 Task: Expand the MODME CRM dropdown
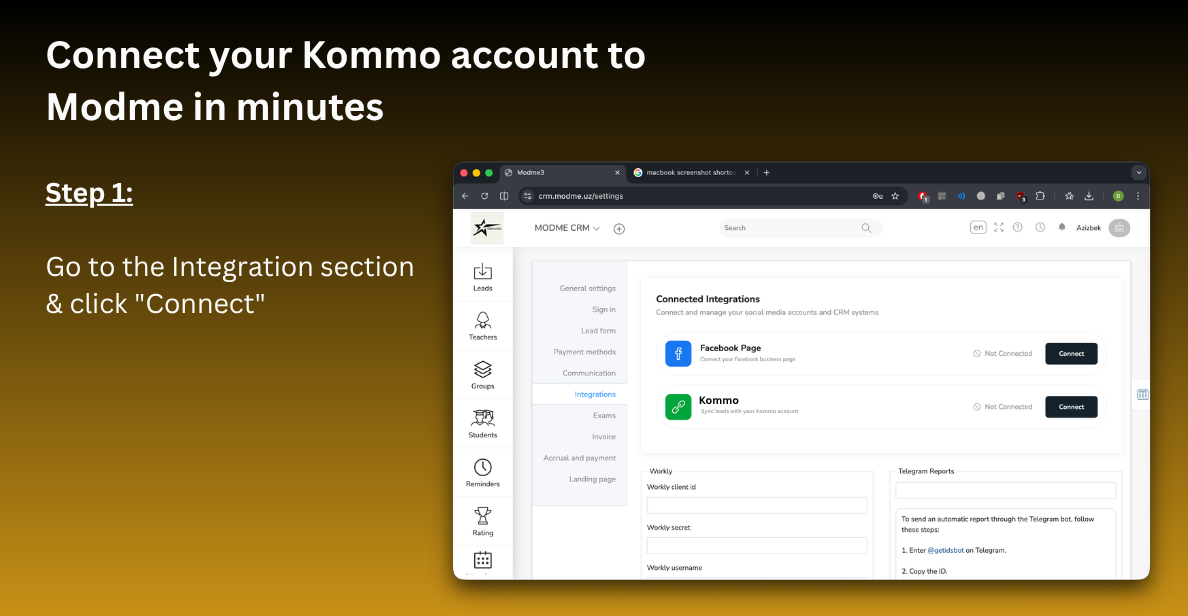coord(567,228)
